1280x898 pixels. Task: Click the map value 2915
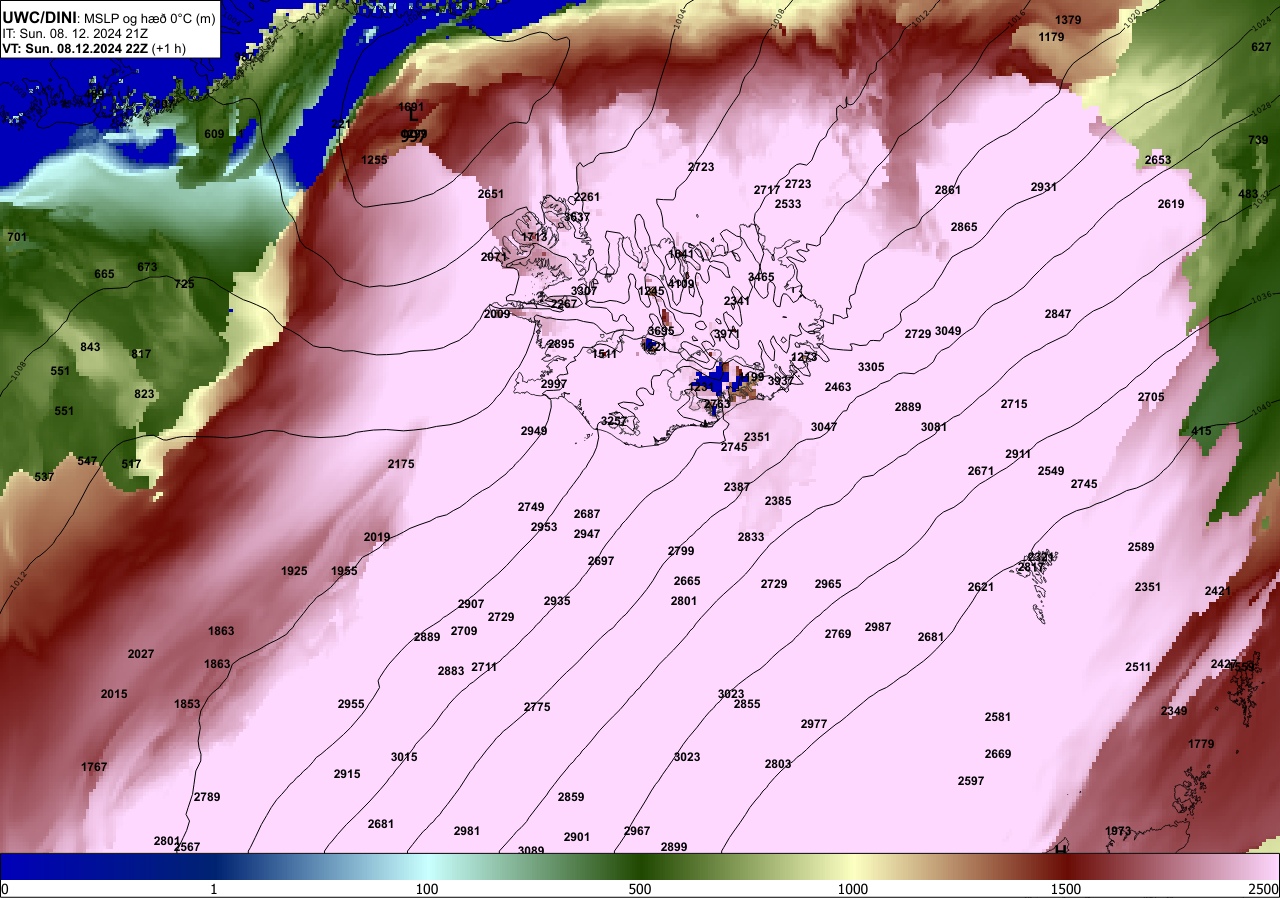347,774
